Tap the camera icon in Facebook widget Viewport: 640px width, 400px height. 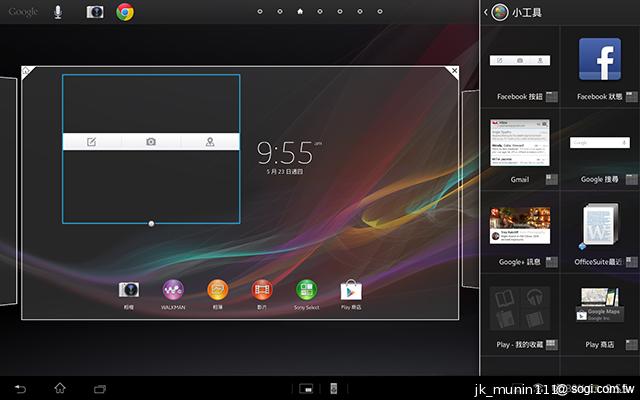tap(151, 142)
